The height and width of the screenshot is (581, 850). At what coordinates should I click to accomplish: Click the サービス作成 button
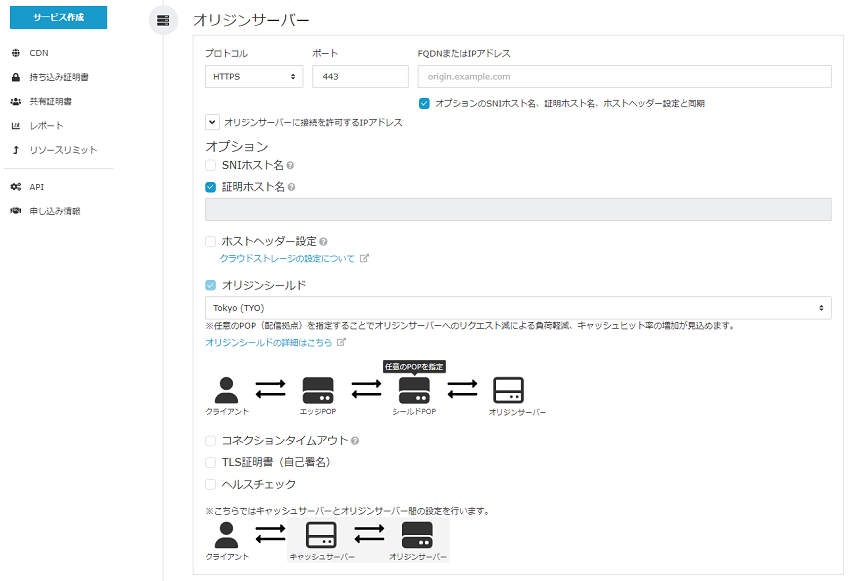[x=58, y=19]
